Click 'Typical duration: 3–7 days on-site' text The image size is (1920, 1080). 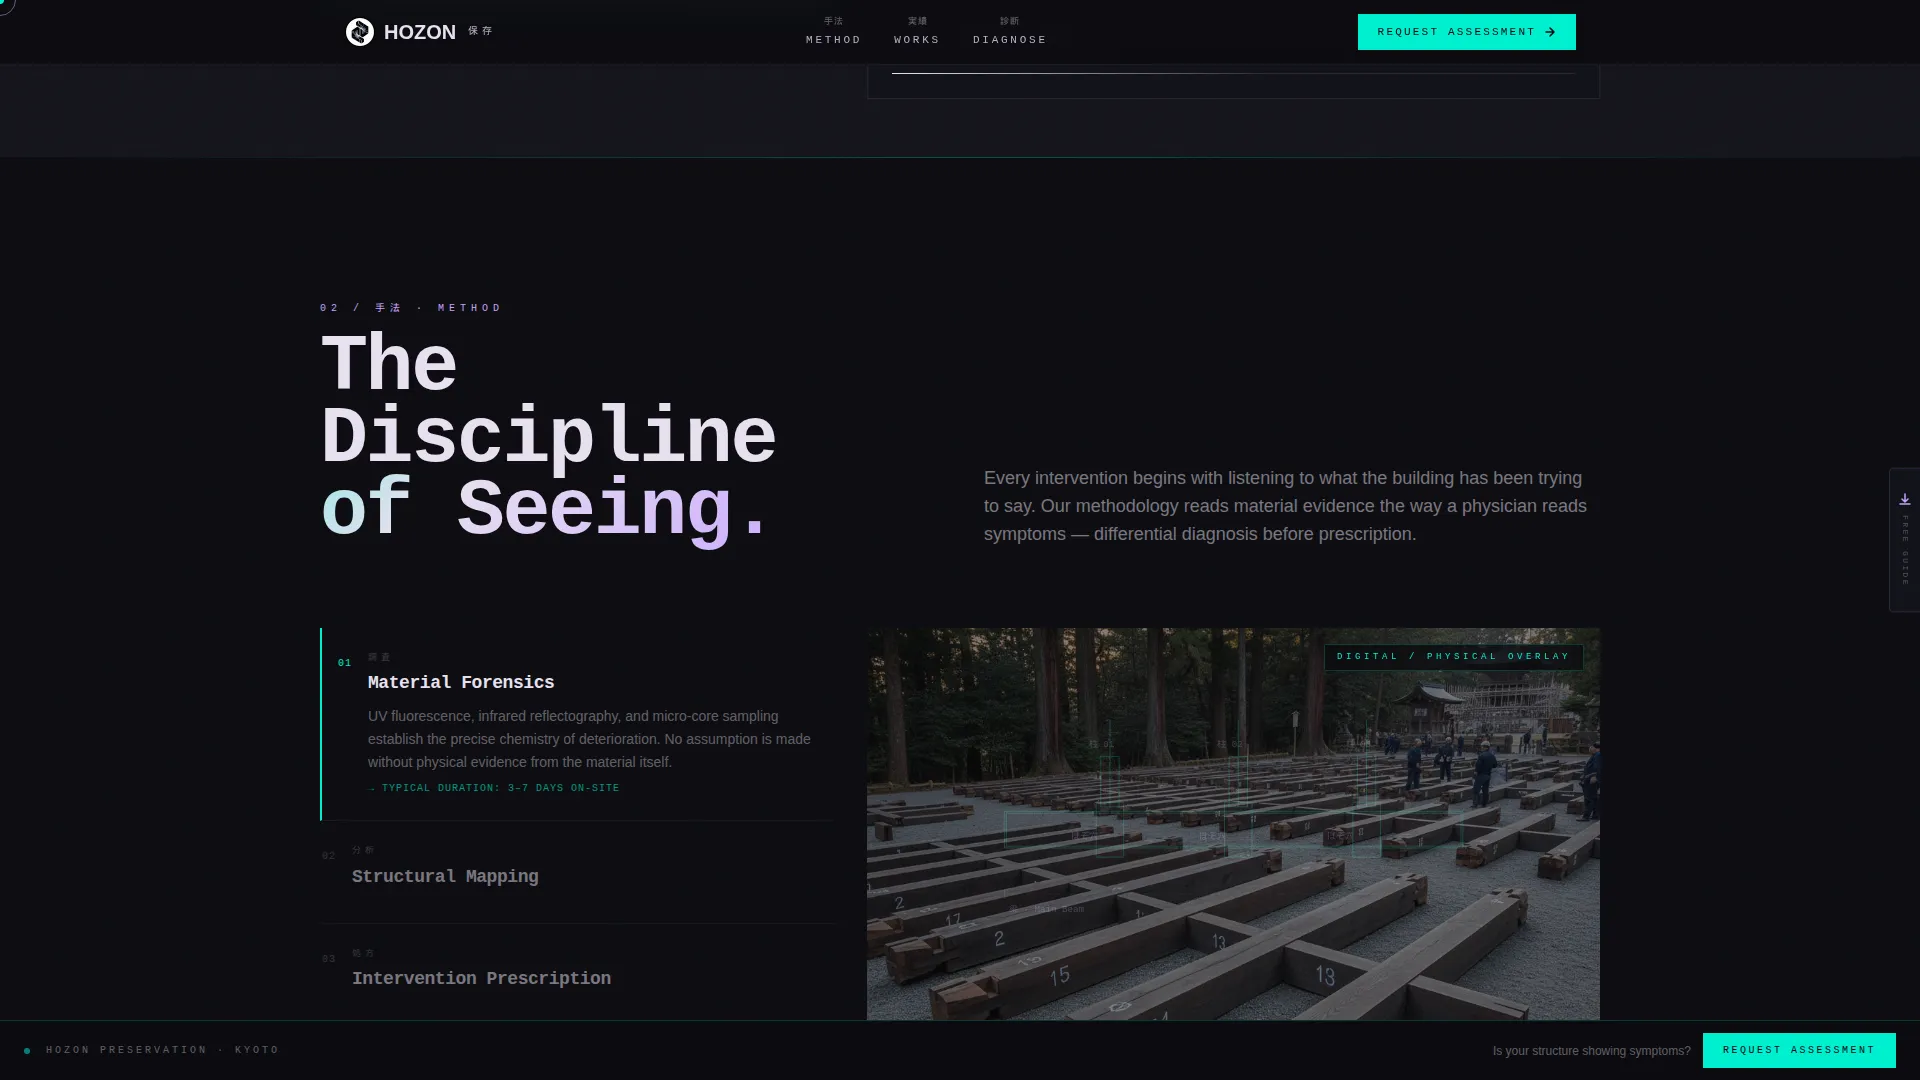coord(494,788)
